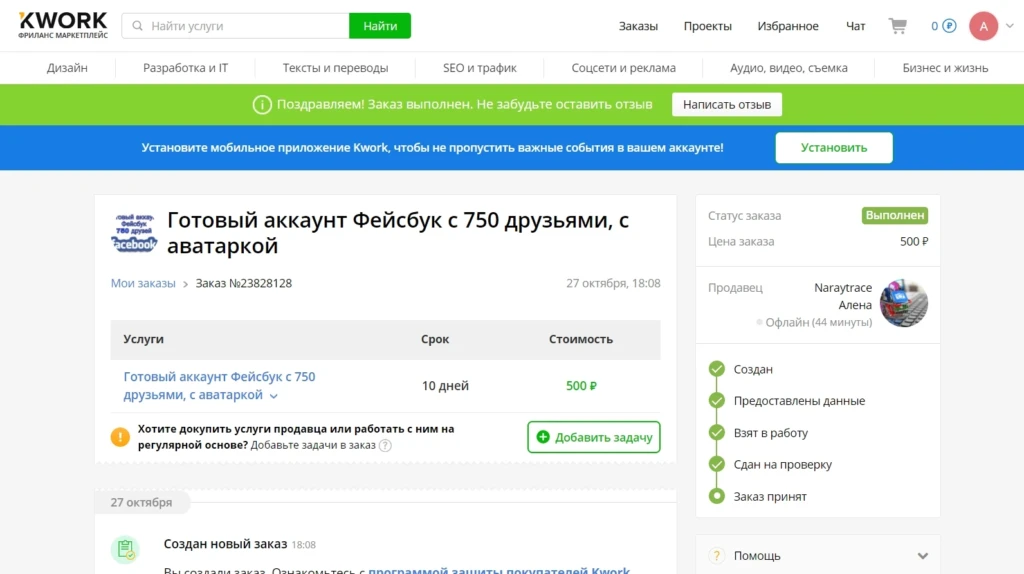Open the seller name Narаytrace Алена

(x=842, y=296)
